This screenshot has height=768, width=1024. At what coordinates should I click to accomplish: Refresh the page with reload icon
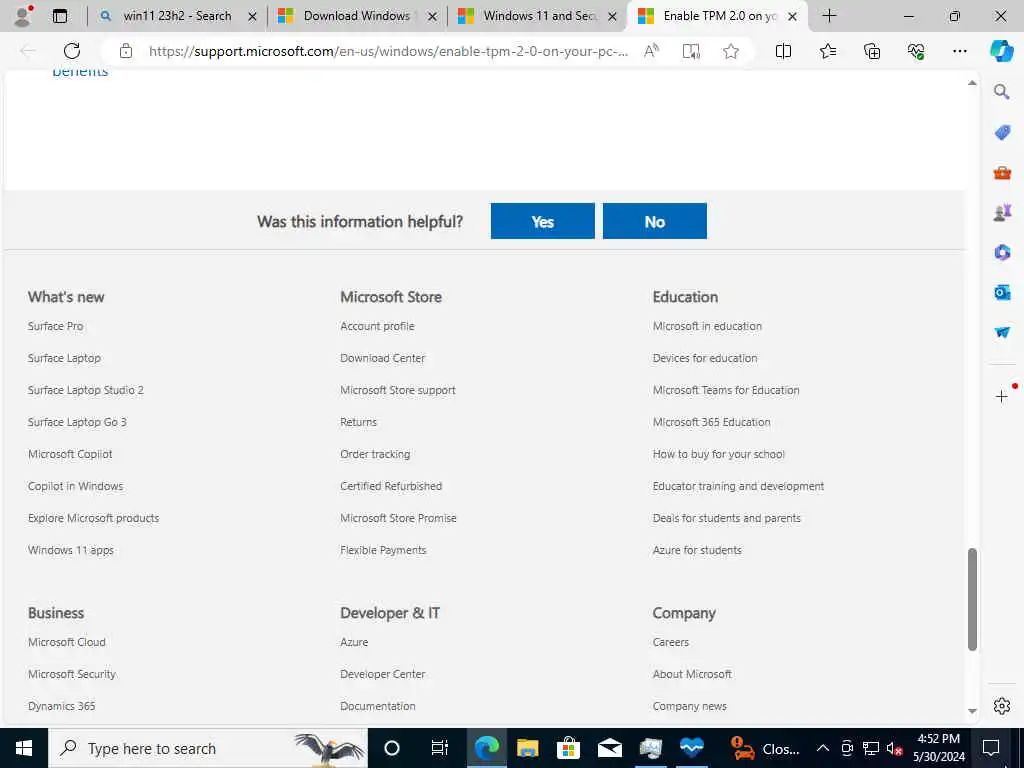click(72, 51)
